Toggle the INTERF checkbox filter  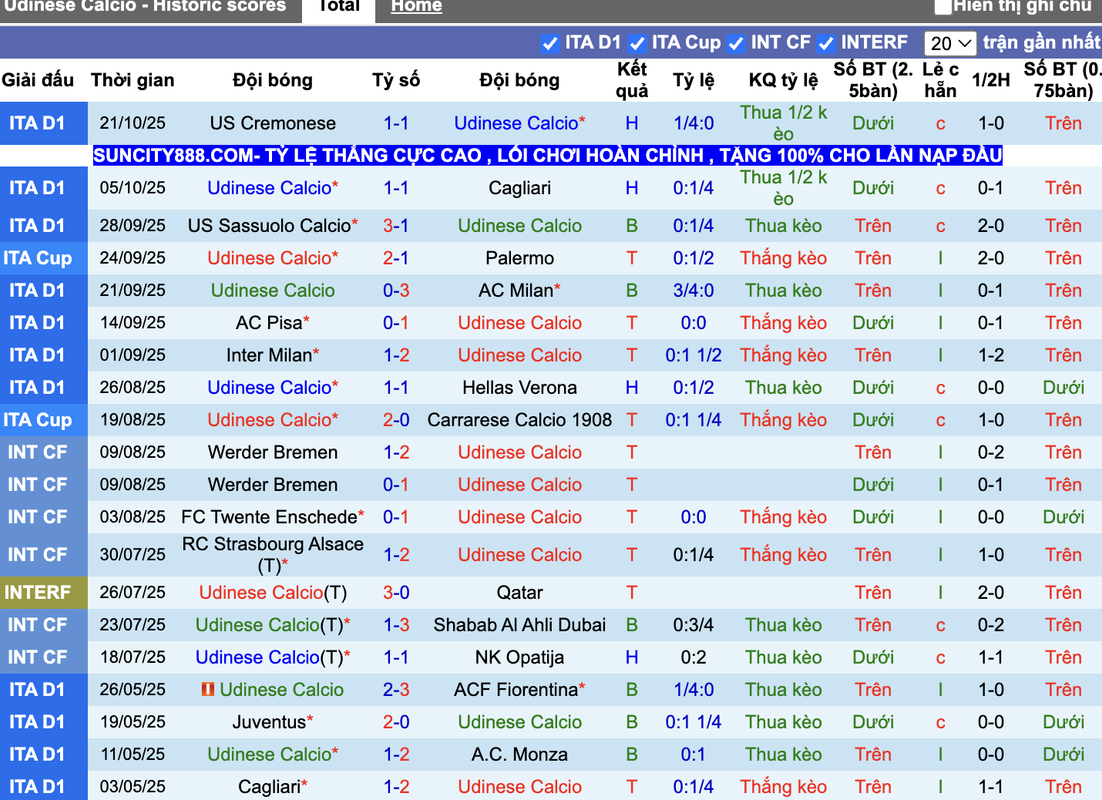pyautogui.click(x=826, y=44)
